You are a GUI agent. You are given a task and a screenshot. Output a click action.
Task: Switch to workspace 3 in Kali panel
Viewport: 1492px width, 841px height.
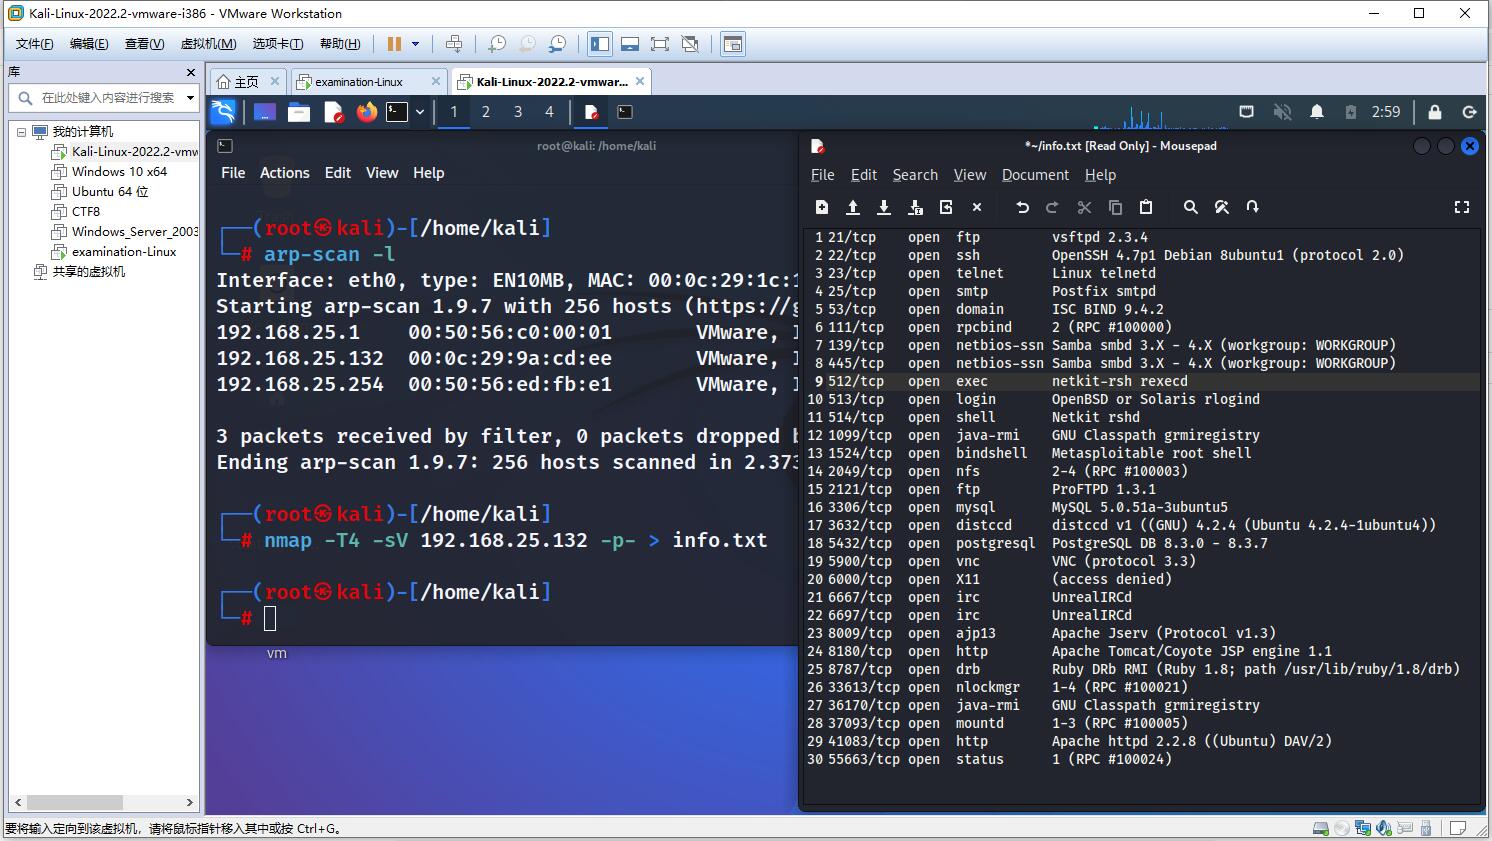click(518, 112)
